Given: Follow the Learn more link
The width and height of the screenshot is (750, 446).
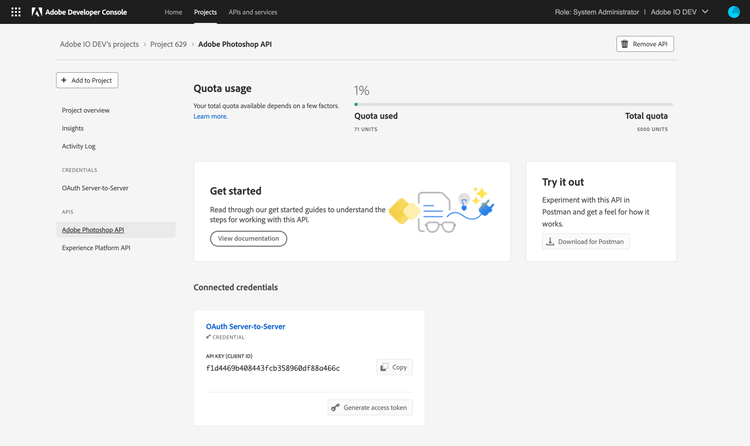Looking at the screenshot, I should point(210,116).
